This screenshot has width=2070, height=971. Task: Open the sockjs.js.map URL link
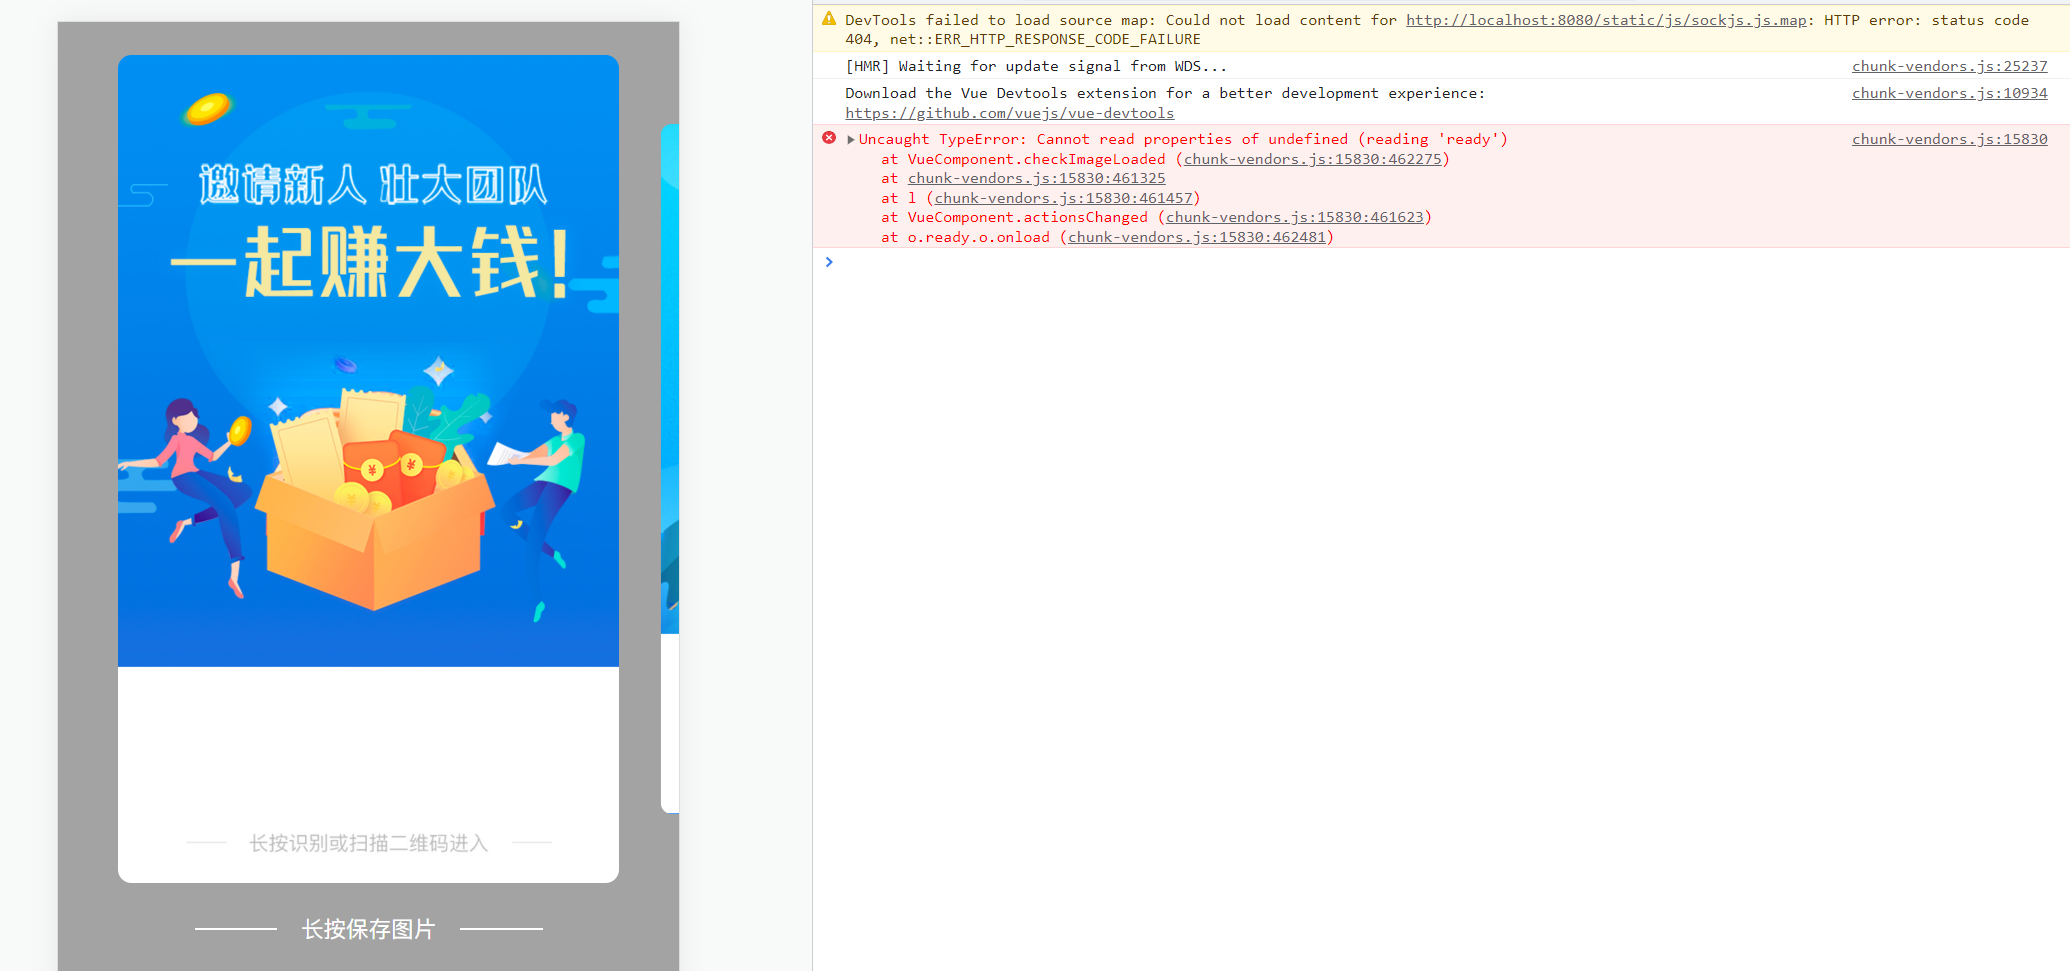click(1606, 20)
